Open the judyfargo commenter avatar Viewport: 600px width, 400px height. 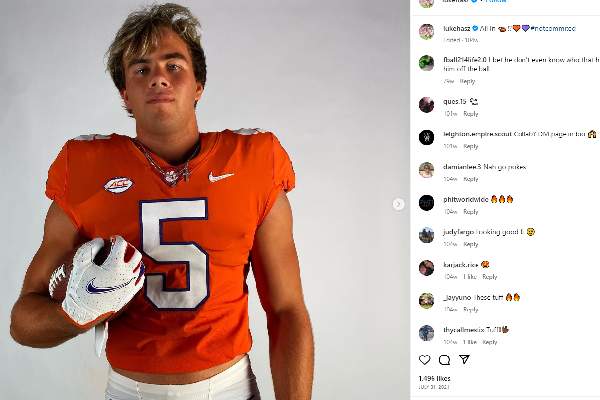[426, 235]
